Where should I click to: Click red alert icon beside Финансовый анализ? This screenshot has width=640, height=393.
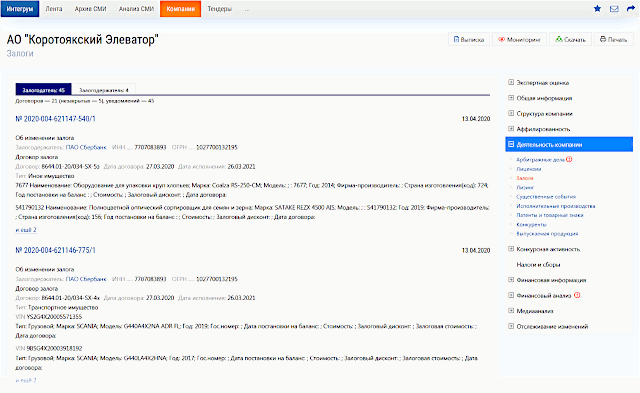pyautogui.click(x=577, y=295)
